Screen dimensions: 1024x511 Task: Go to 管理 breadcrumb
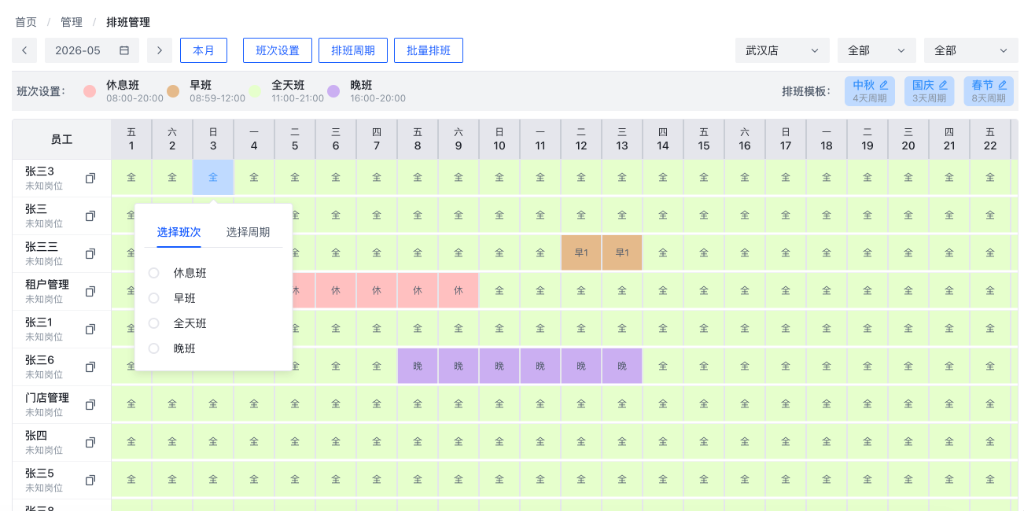[x=72, y=22]
